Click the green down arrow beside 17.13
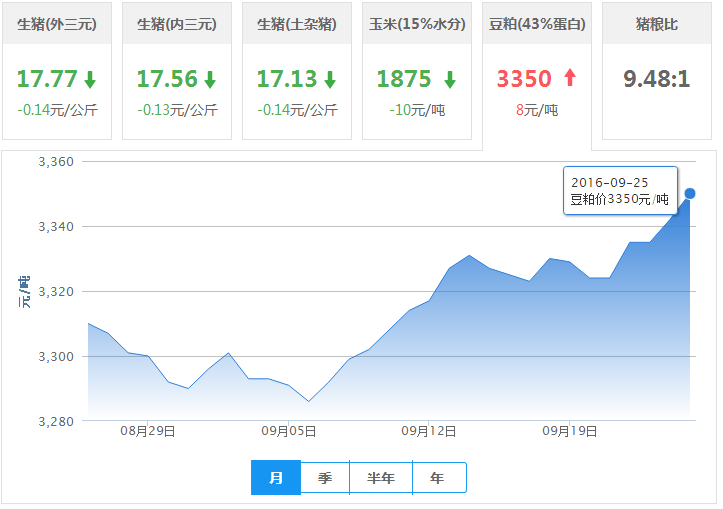The width and height of the screenshot is (723, 509). pos(330,79)
